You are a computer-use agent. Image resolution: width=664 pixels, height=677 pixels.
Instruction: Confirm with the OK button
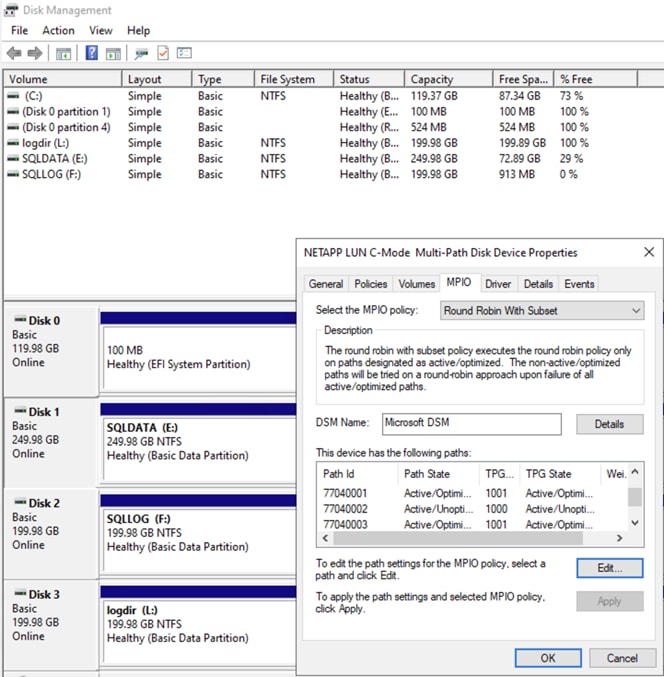[x=548, y=658]
